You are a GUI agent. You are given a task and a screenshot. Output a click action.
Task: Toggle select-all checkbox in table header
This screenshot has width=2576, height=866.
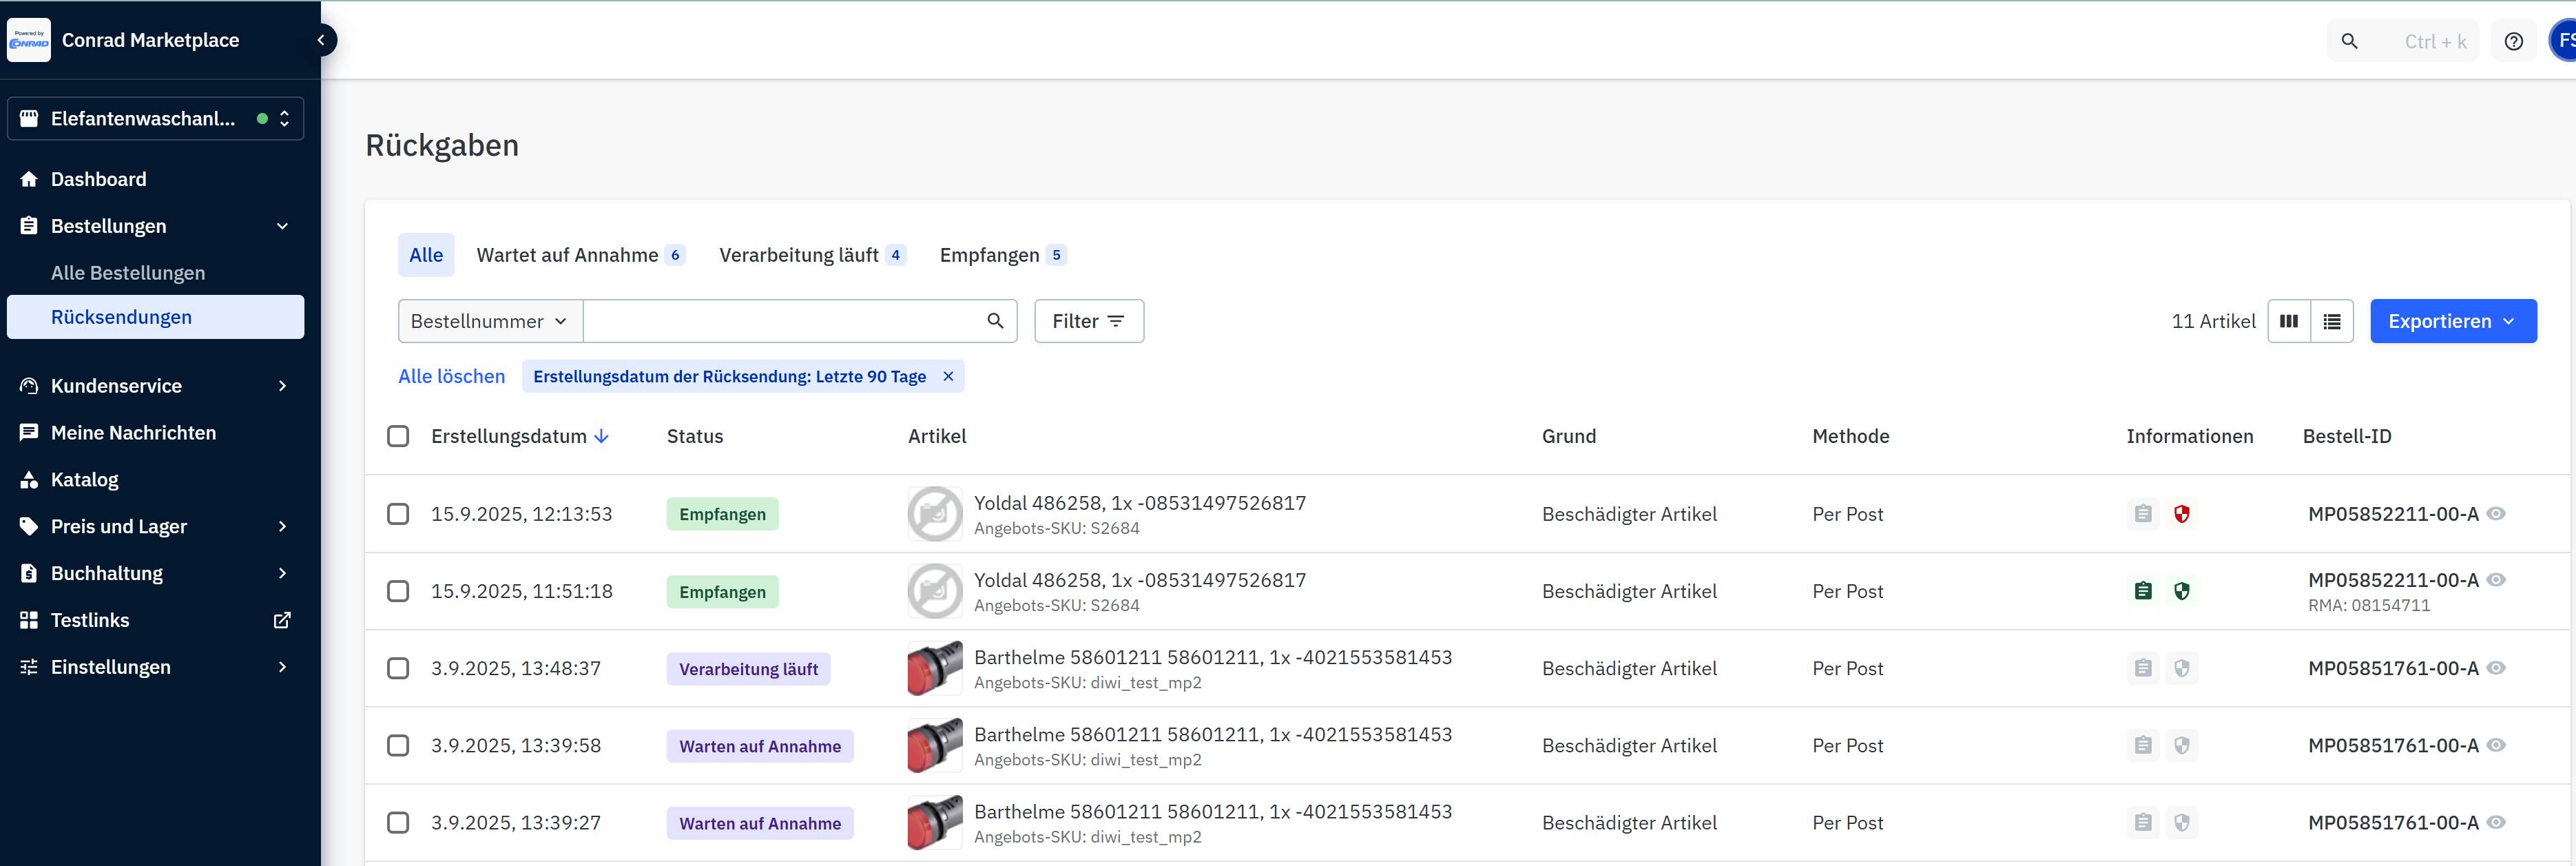[x=398, y=436]
